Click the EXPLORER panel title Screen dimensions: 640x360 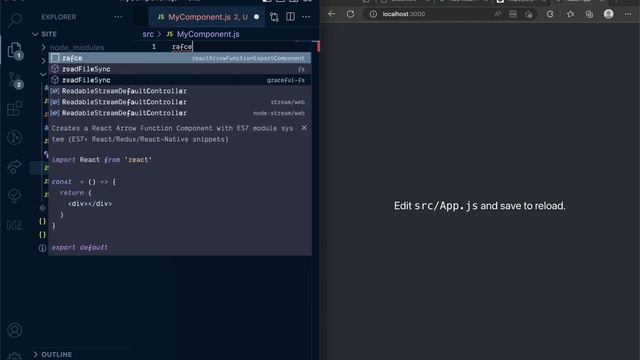coord(59,17)
